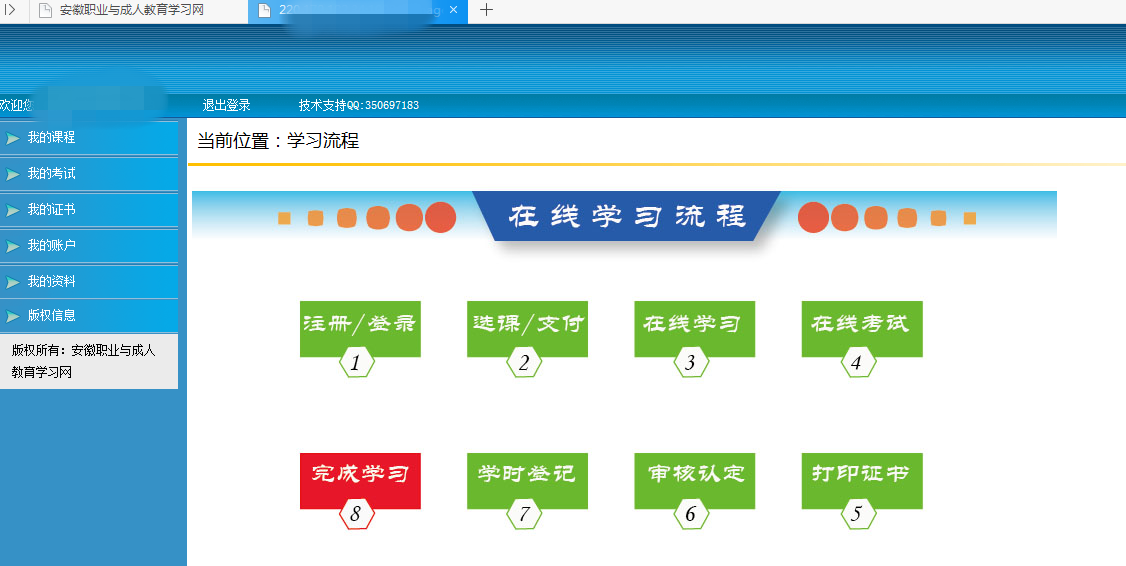
Task: Switch to the 安徽职业与成人教育学习网 browser tab
Action: [x=130, y=11]
